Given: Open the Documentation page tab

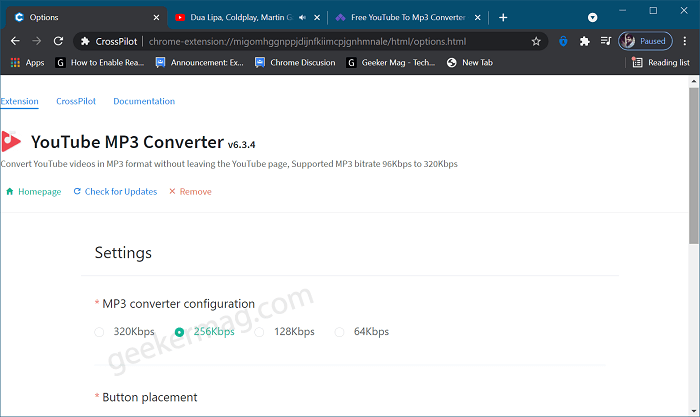Looking at the screenshot, I should (144, 101).
